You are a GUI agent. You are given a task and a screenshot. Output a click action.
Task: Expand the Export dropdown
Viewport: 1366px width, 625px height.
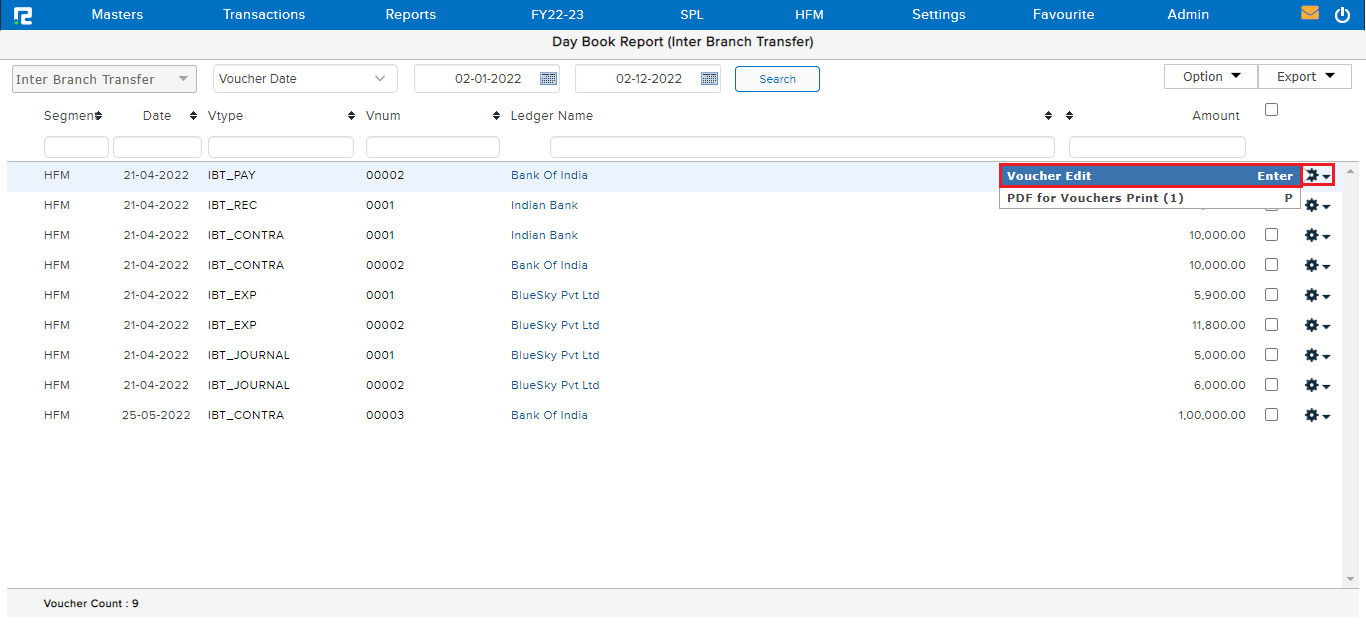tap(1305, 77)
